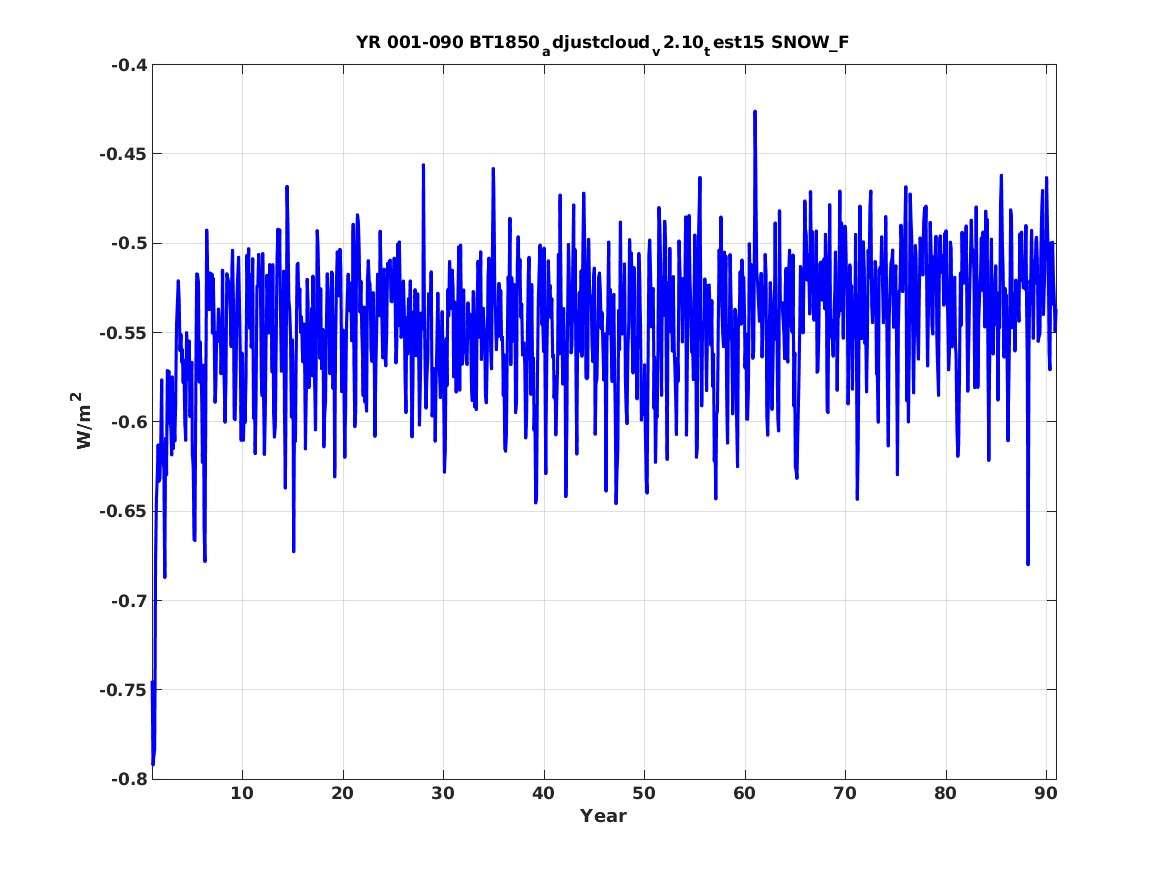Viewport: 1167px width, 875px height.
Task: Click the x-axis tick label 50
Action: [x=644, y=794]
